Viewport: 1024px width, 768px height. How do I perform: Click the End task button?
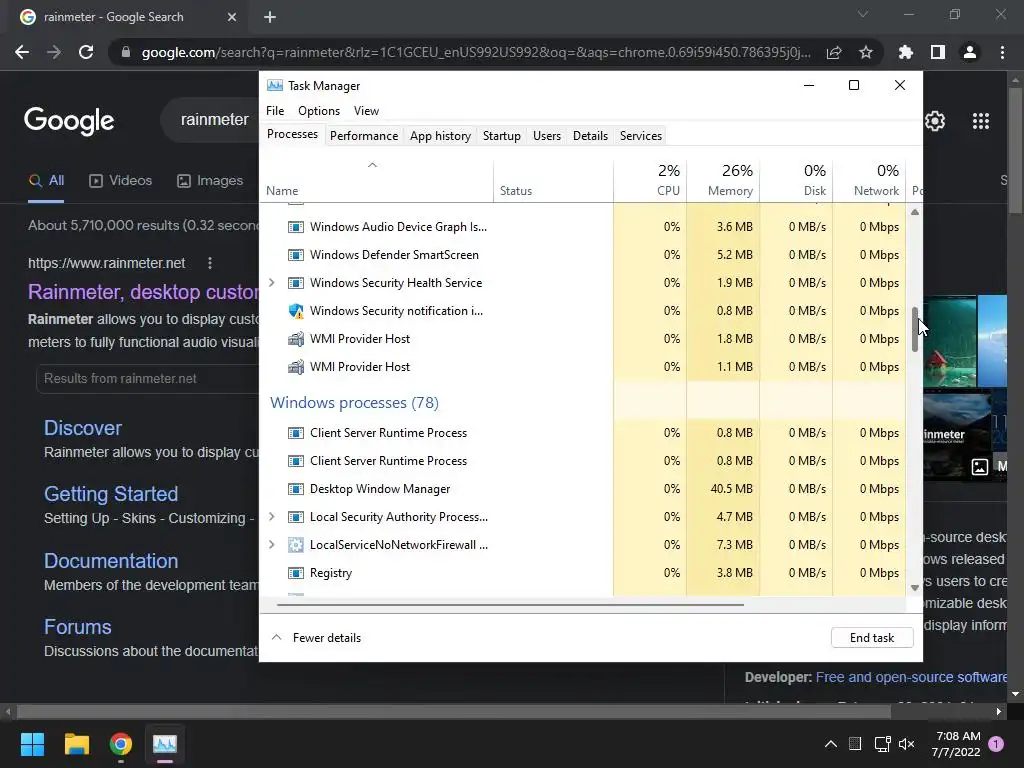click(872, 638)
